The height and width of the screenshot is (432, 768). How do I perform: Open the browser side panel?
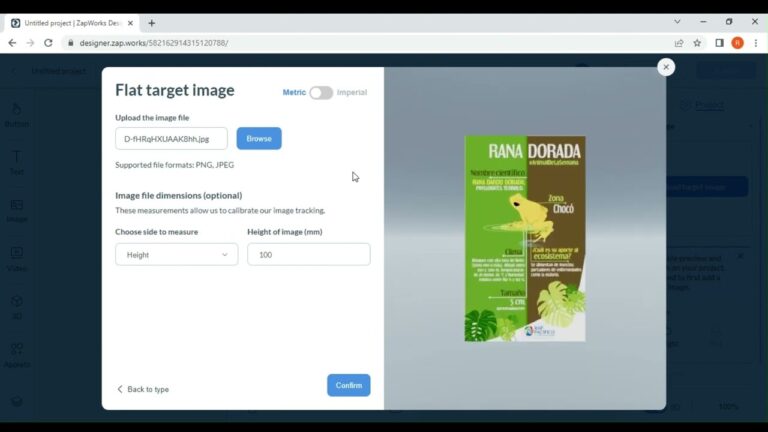click(719, 43)
